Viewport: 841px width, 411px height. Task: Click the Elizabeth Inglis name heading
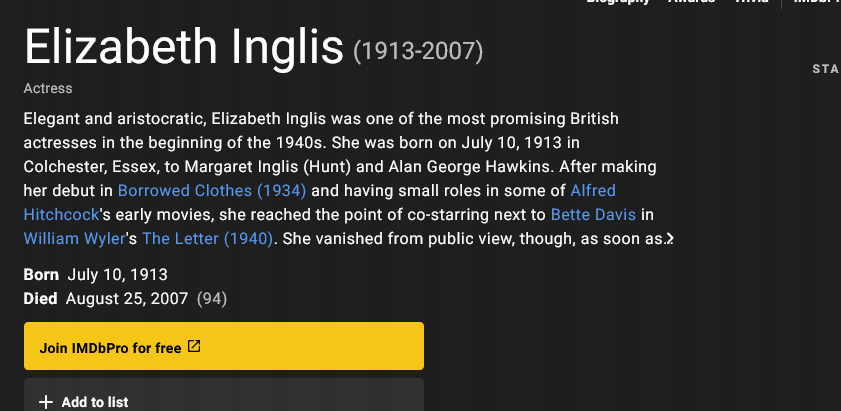tap(183, 48)
